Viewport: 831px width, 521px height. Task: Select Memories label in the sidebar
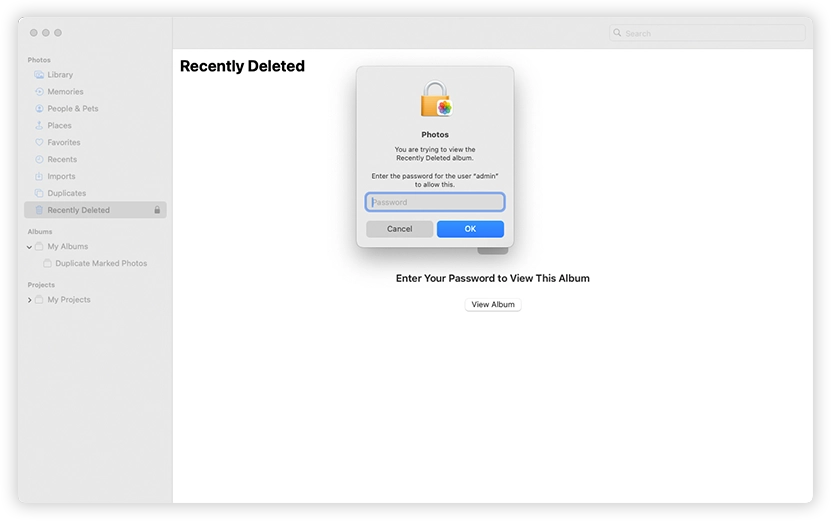coord(65,92)
